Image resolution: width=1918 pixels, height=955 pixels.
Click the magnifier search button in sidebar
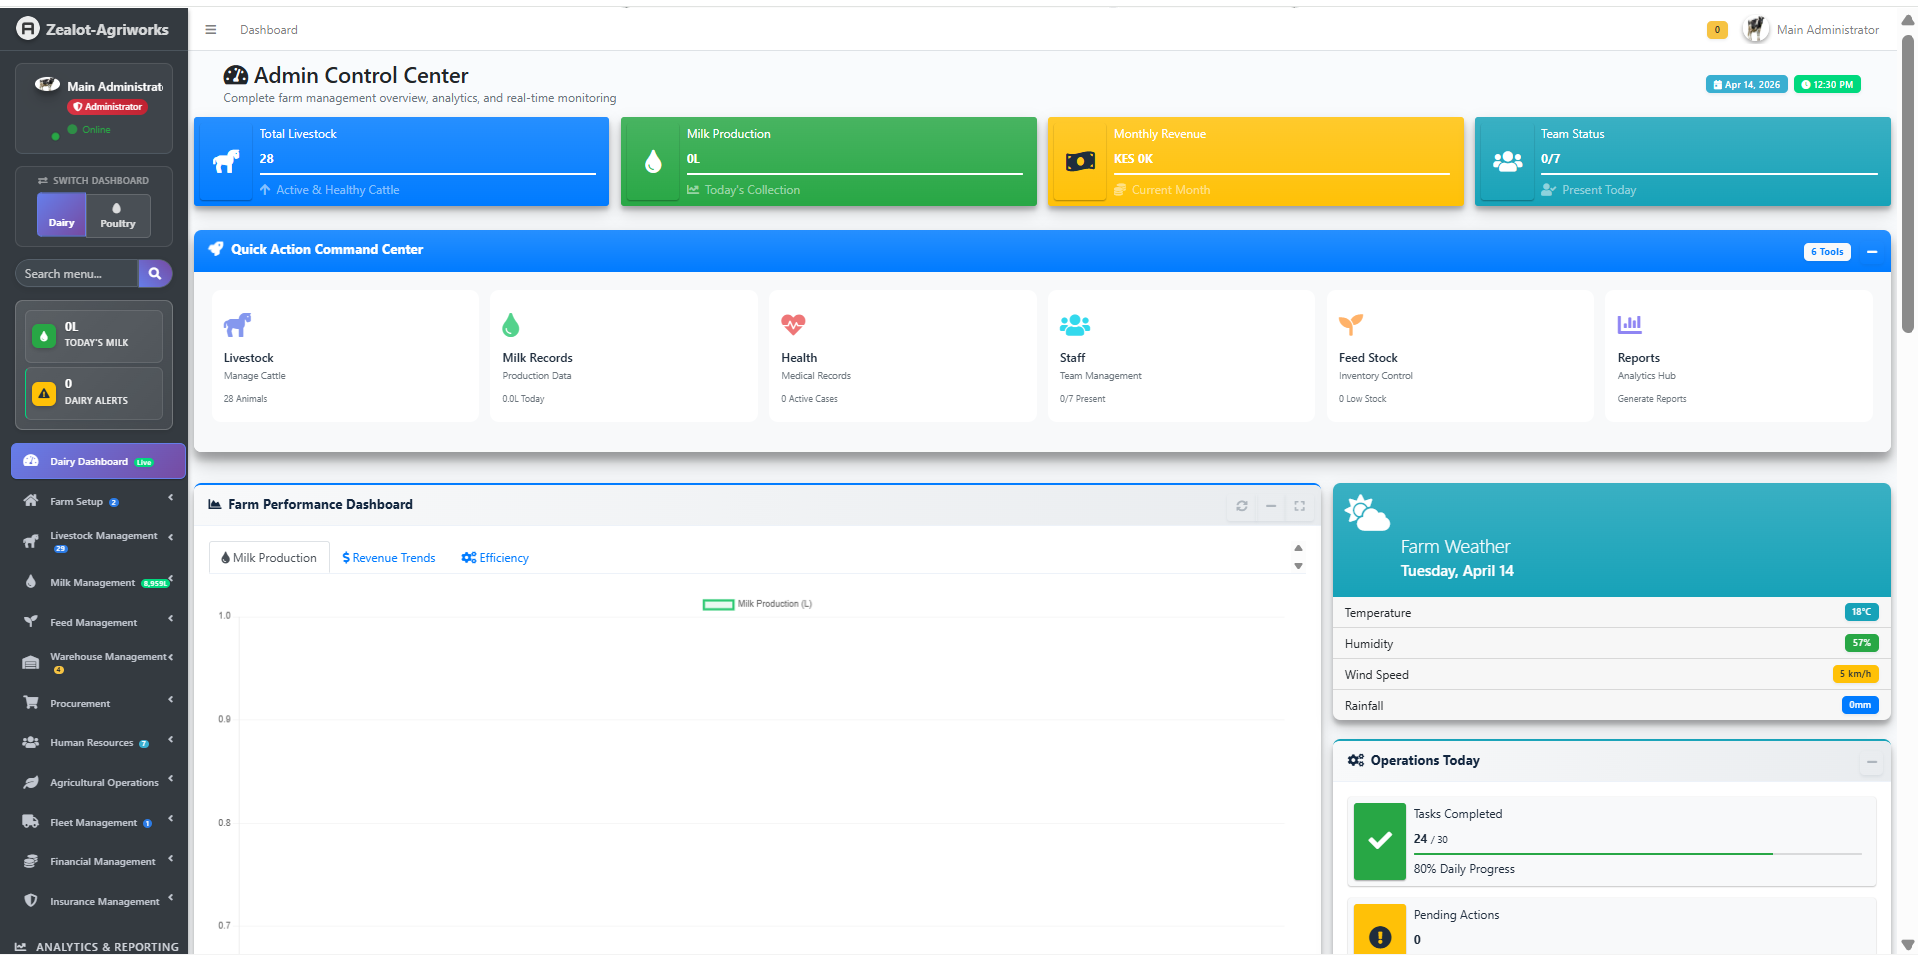pos(155,273)
